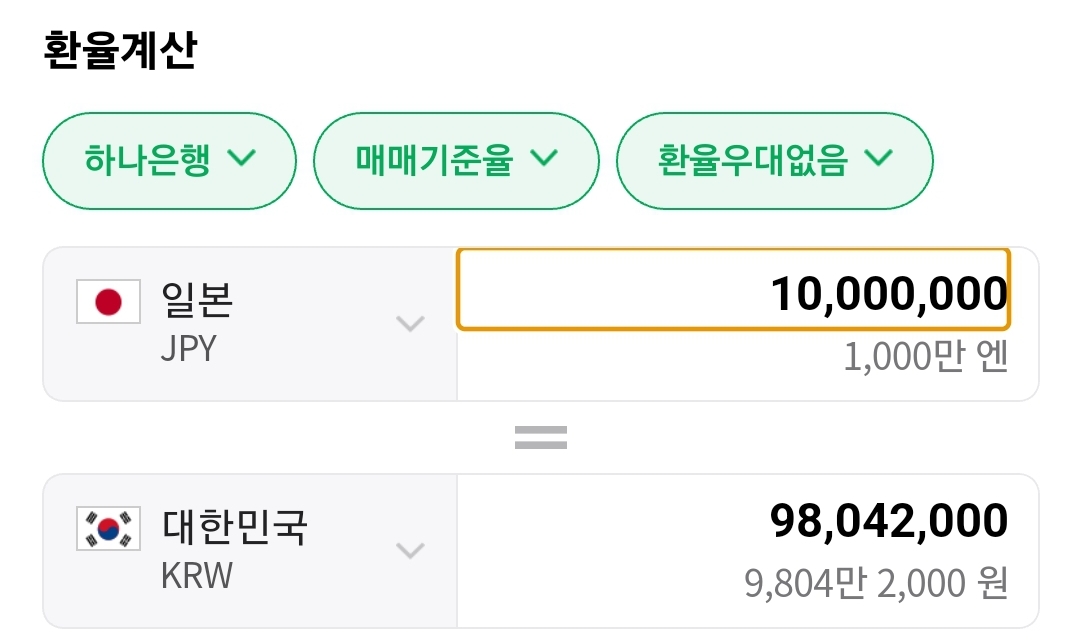Select the 대한민국 country name label
Image resolution: width=1080 pixels, height=642 pixels.
tap(234, 527)
